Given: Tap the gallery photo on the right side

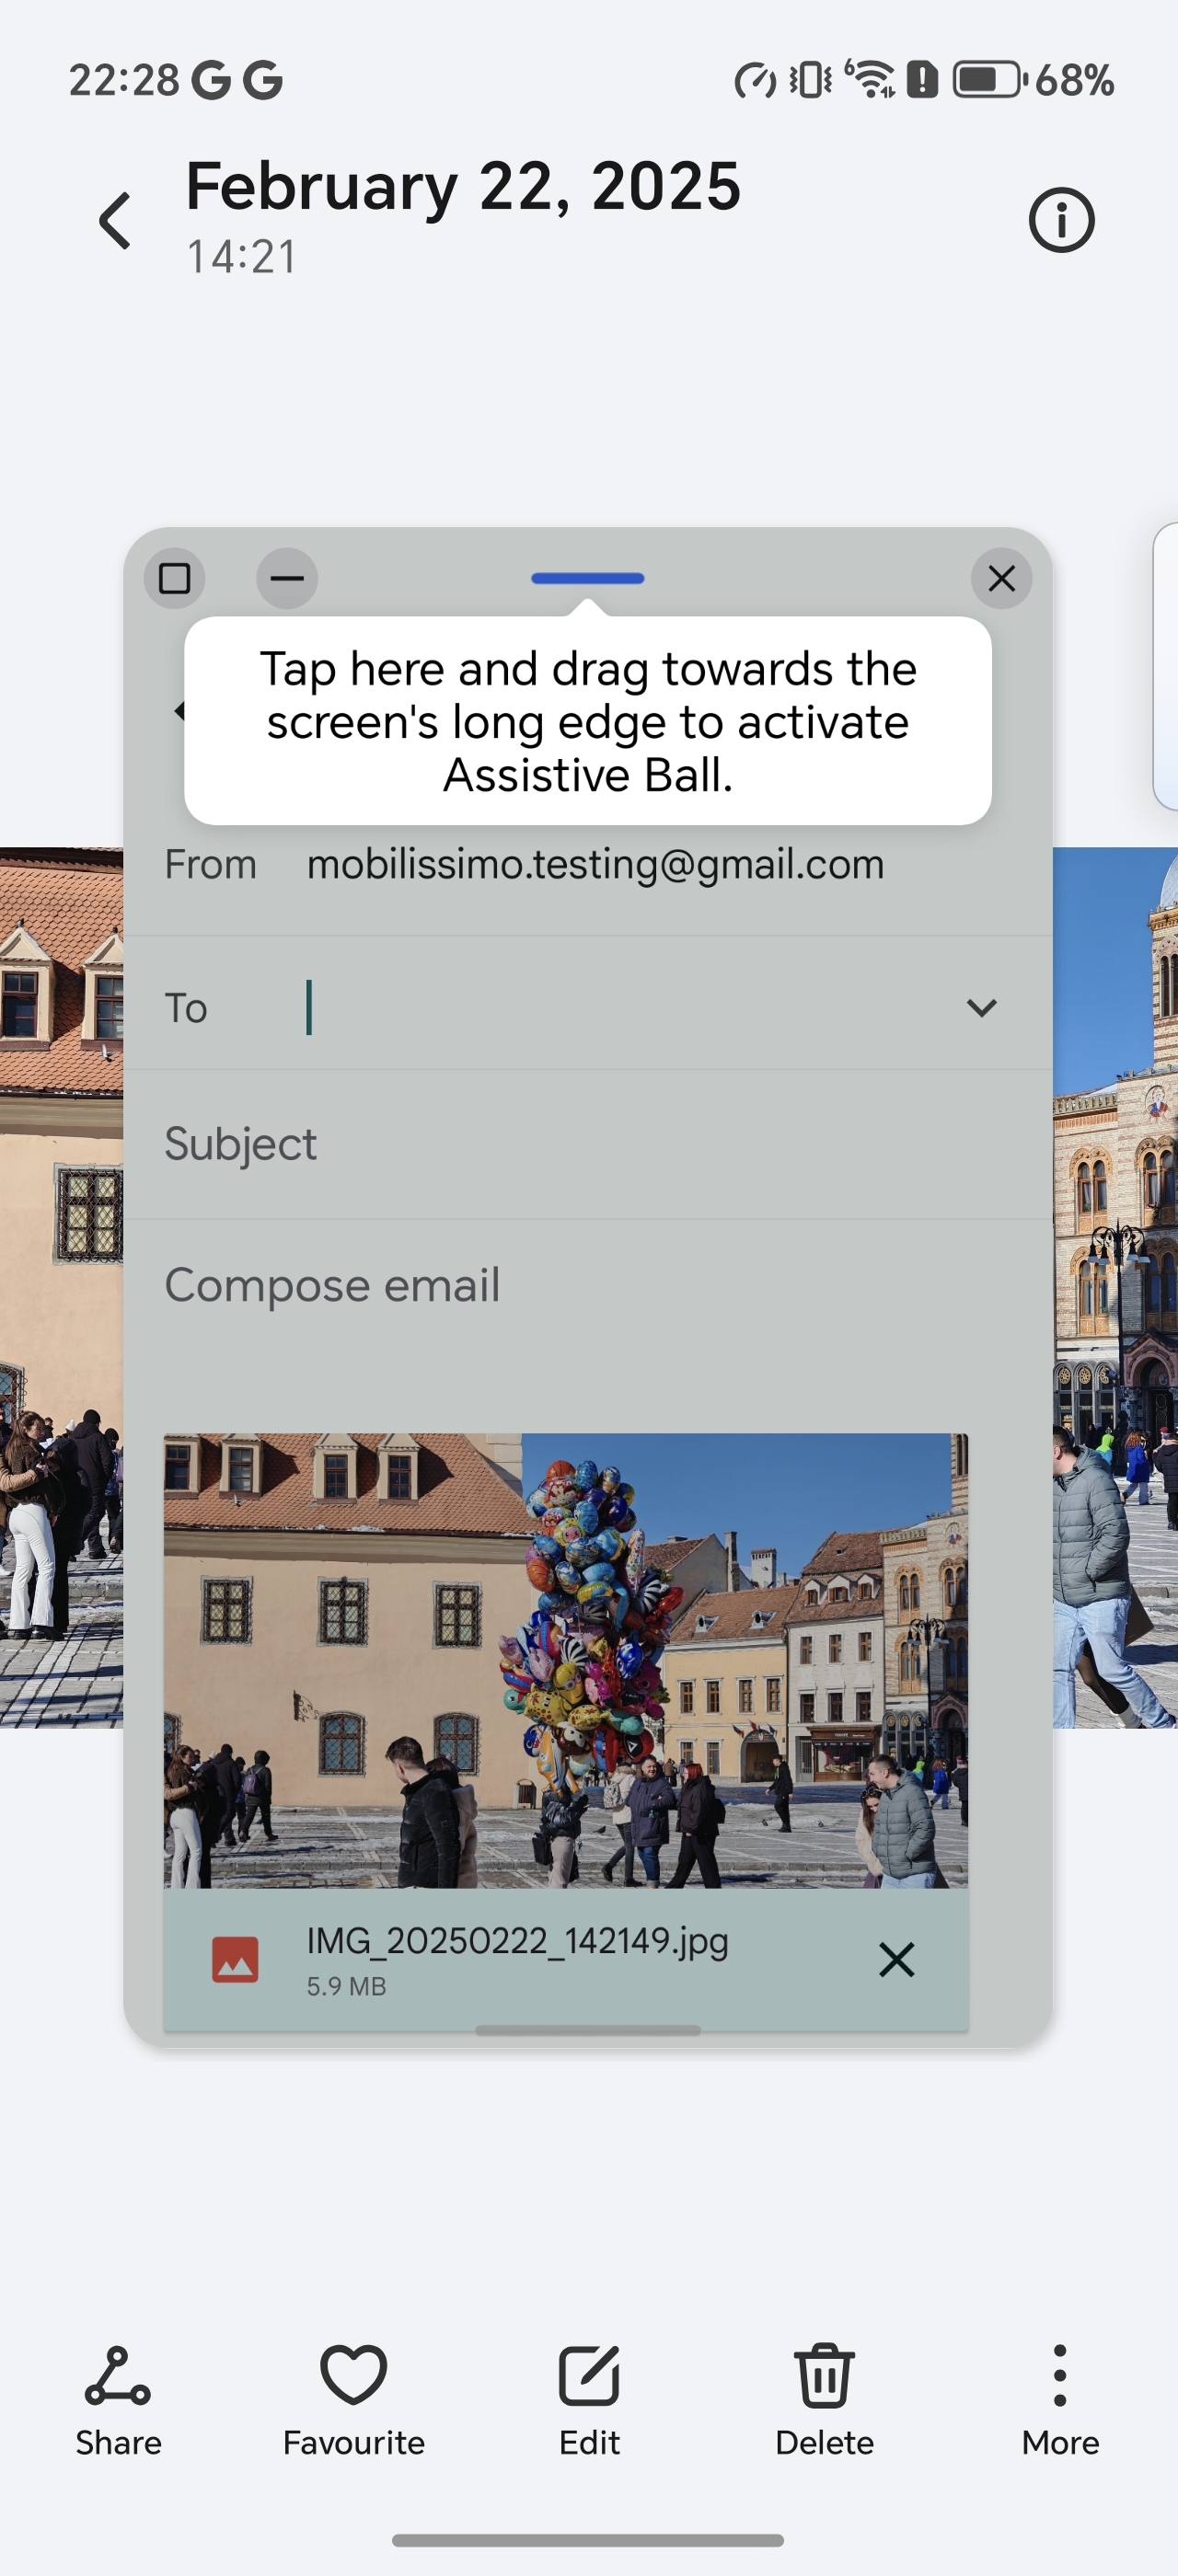Looking at the screenshot, I should pyautogui.click(x=1115, y=1288).
